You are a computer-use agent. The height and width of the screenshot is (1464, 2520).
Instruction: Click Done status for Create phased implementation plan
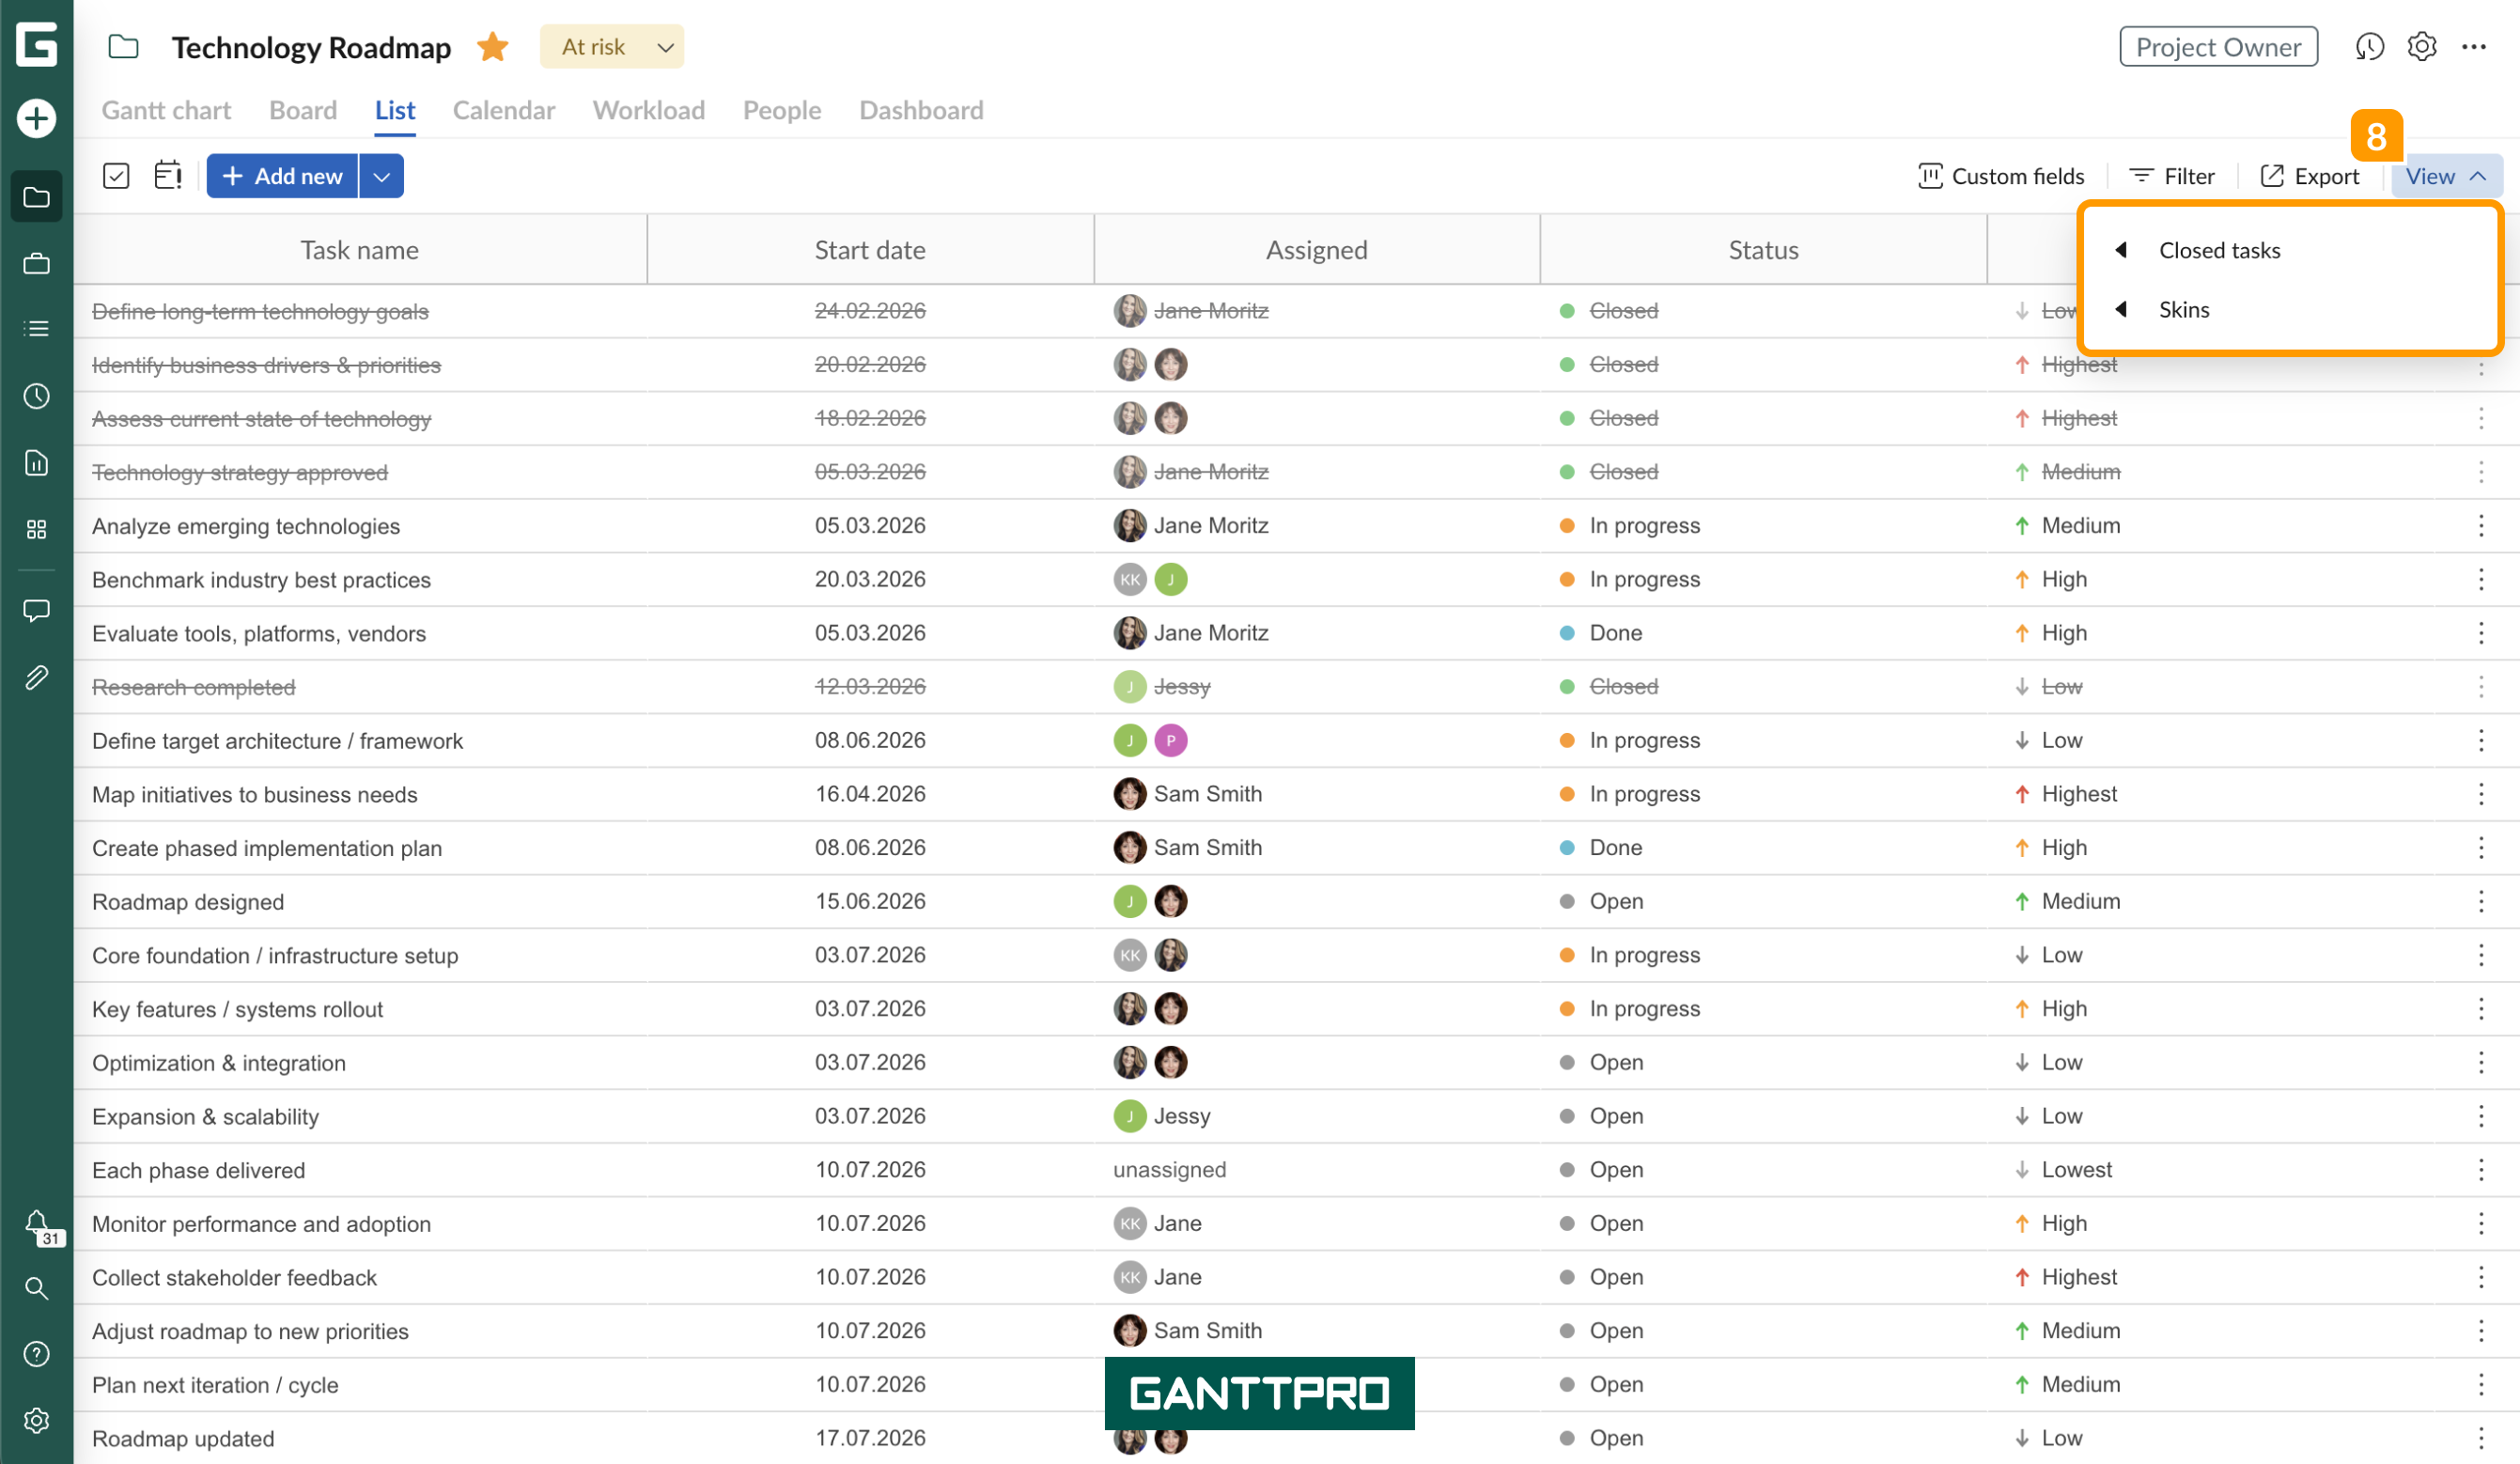click(1601, 848)
